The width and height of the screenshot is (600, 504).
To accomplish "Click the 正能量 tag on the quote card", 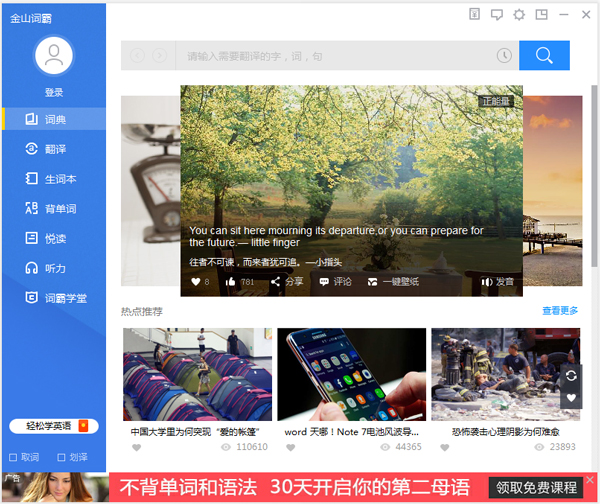I will (496, 101).
